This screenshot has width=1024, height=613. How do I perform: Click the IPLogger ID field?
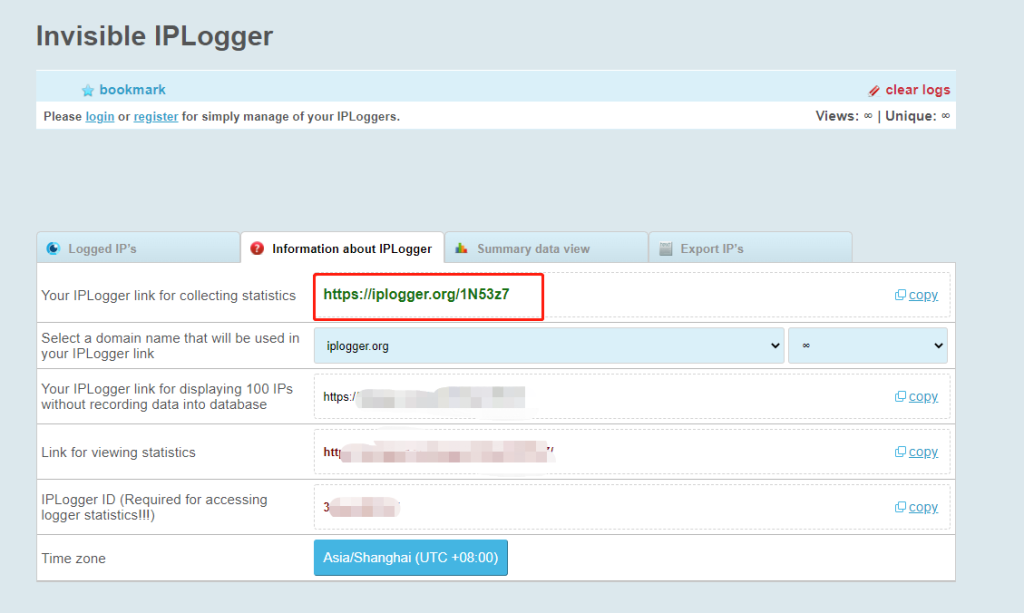(x=632, y=507)
